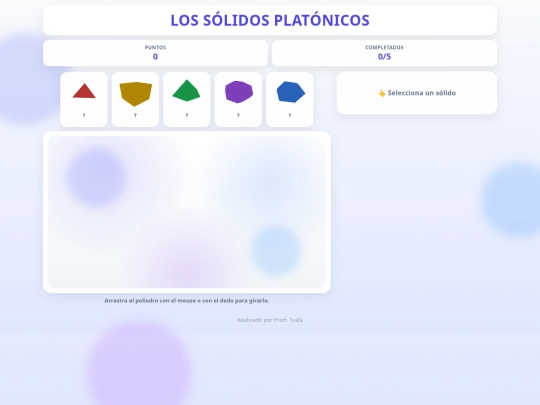Click the 'Realizado por Profr. Toalá' credit
Viewport: 540px width, 405px height.
tap(270, 320)
